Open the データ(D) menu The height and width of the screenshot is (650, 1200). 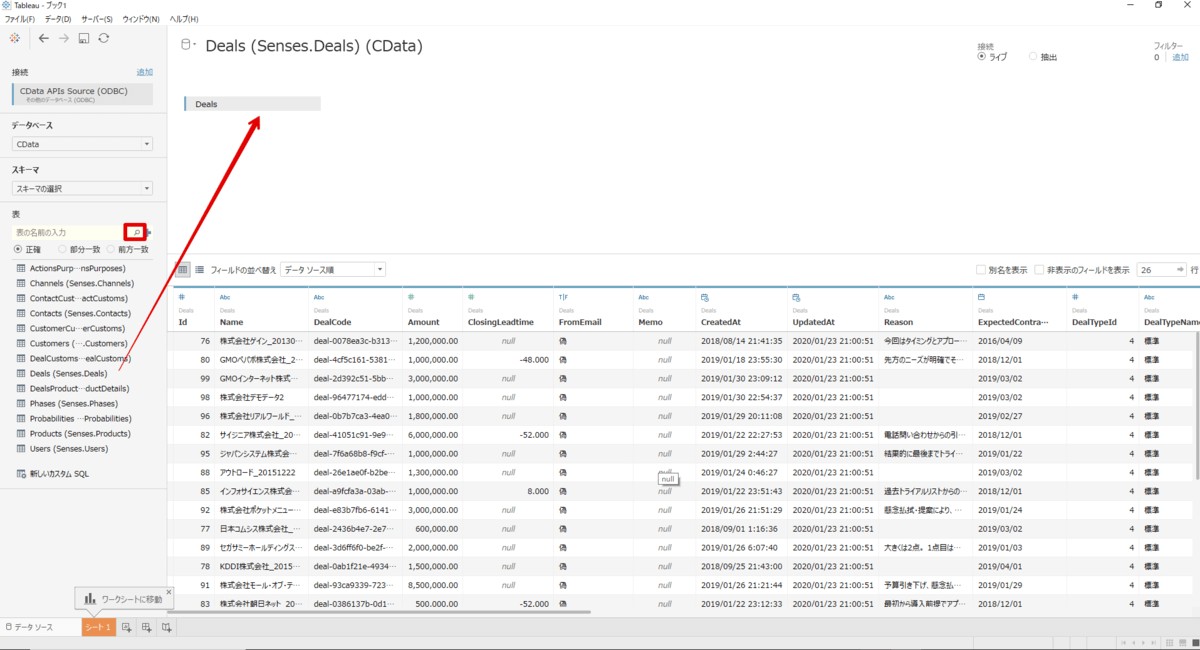[57, 19]
